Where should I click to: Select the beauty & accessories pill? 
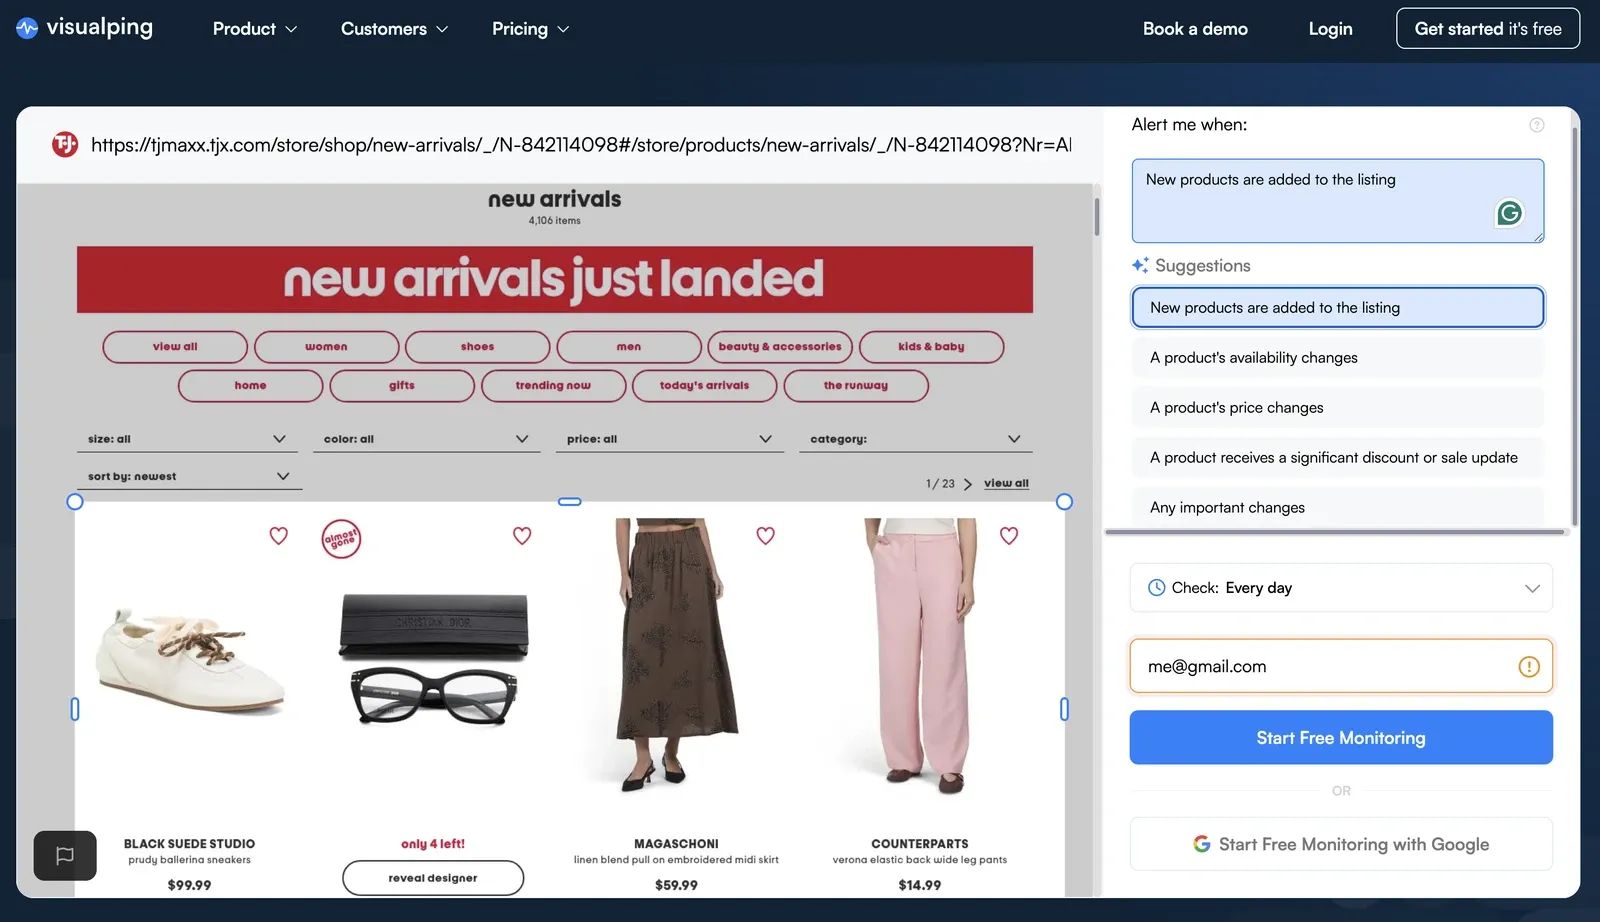point(780,347)
